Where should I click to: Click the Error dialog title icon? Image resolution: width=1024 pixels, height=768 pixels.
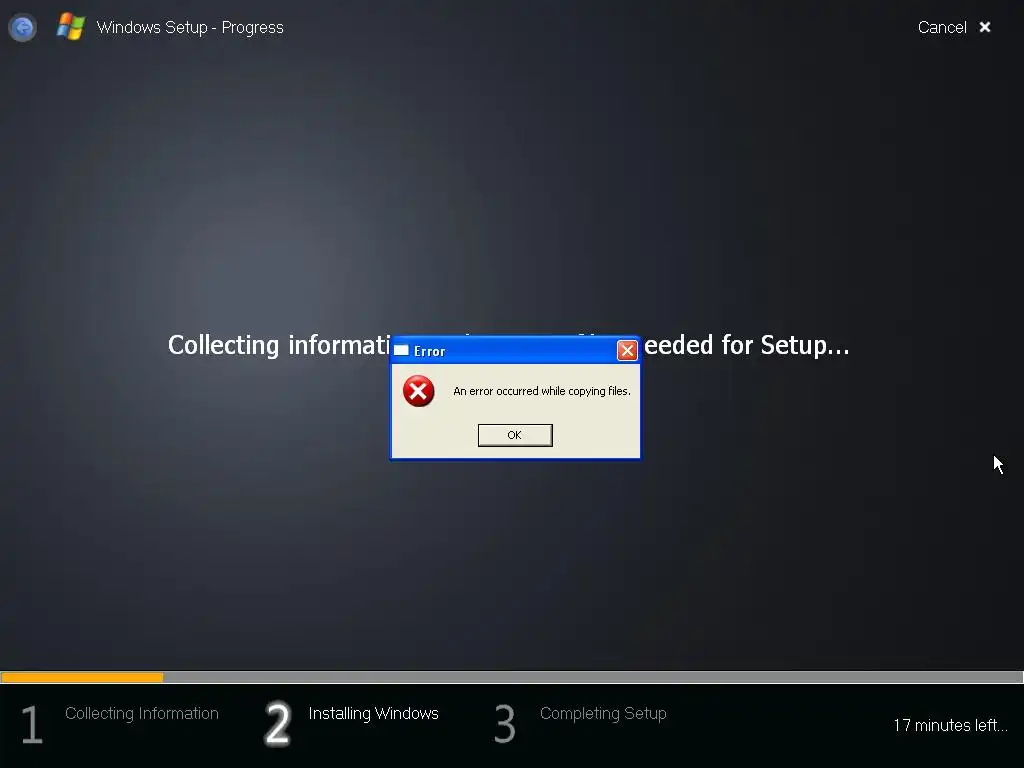[x=402, y=351]
